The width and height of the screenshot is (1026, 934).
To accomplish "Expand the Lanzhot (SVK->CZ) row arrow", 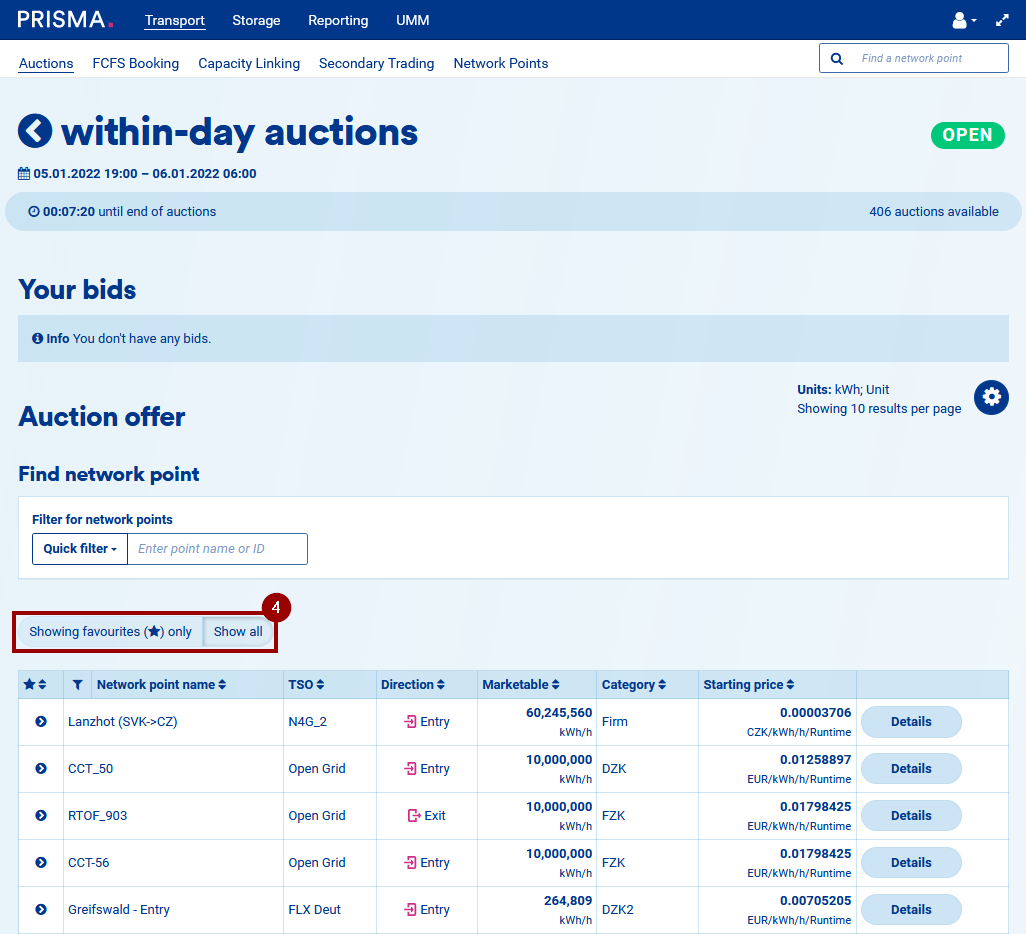I will pos(41,722).
